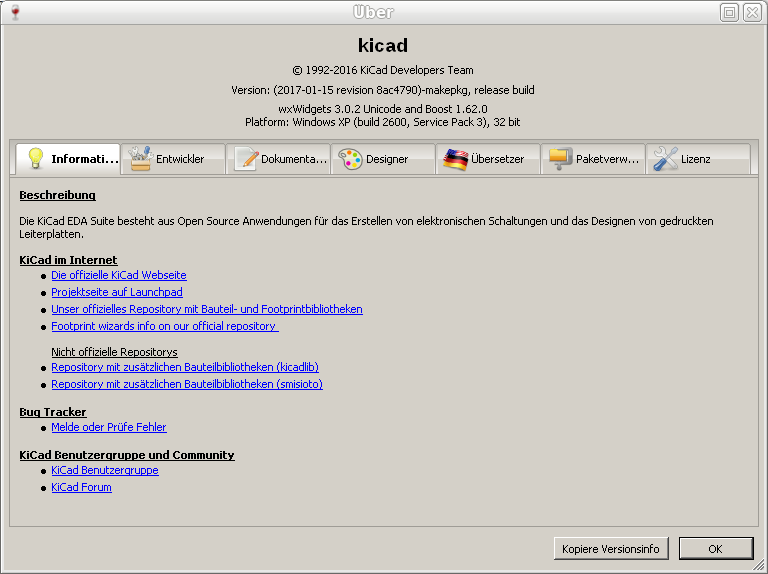Open Projektseite auf Launchpad link

pyautogui.click(x=117, y=292)
